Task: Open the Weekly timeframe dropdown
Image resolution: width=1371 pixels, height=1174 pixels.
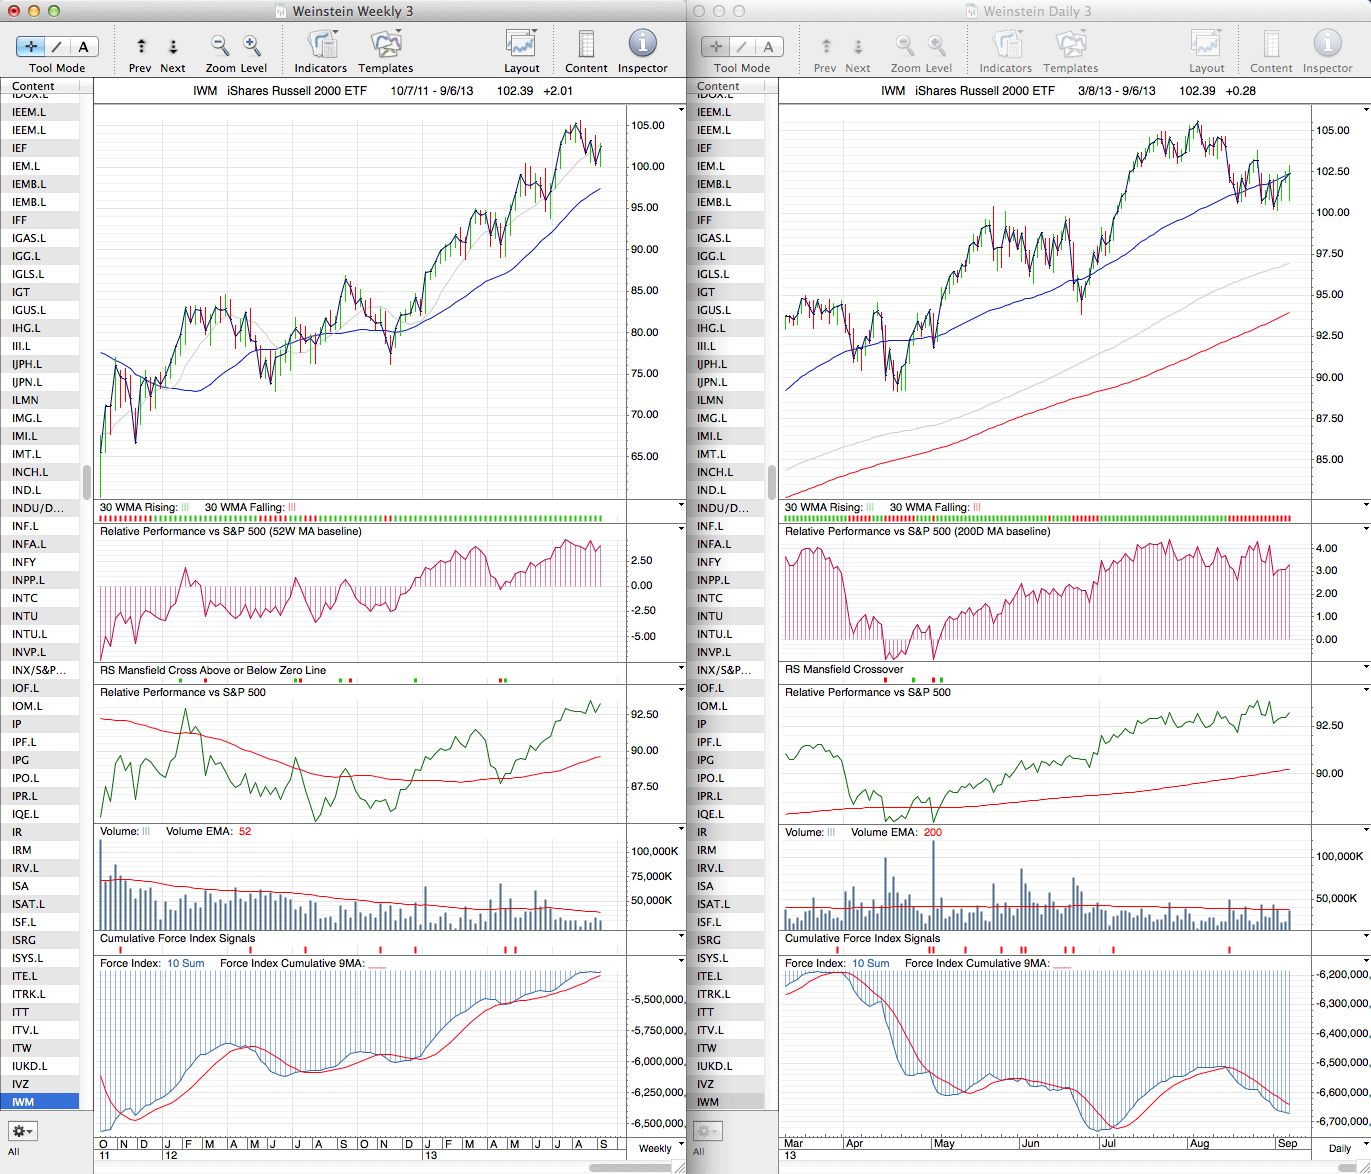Action: [x=661, y=1148]
